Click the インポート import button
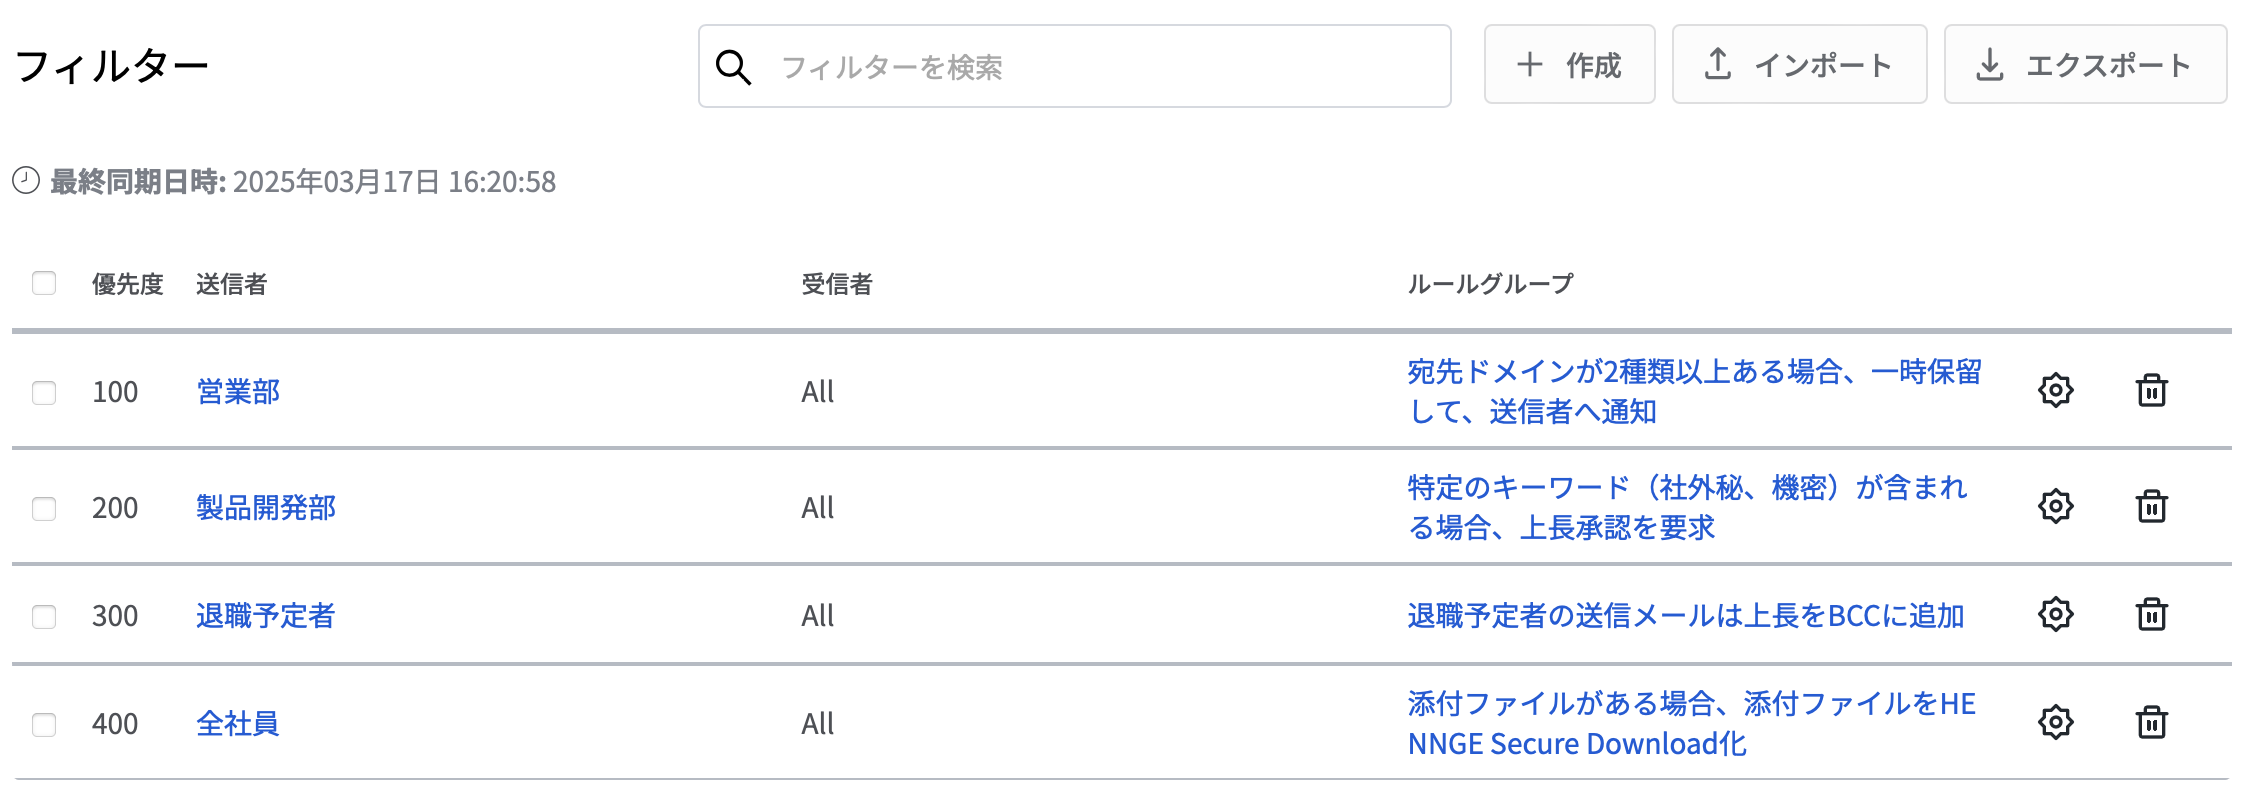Screen dimensions: 2248x800 tap(1799, 65)
